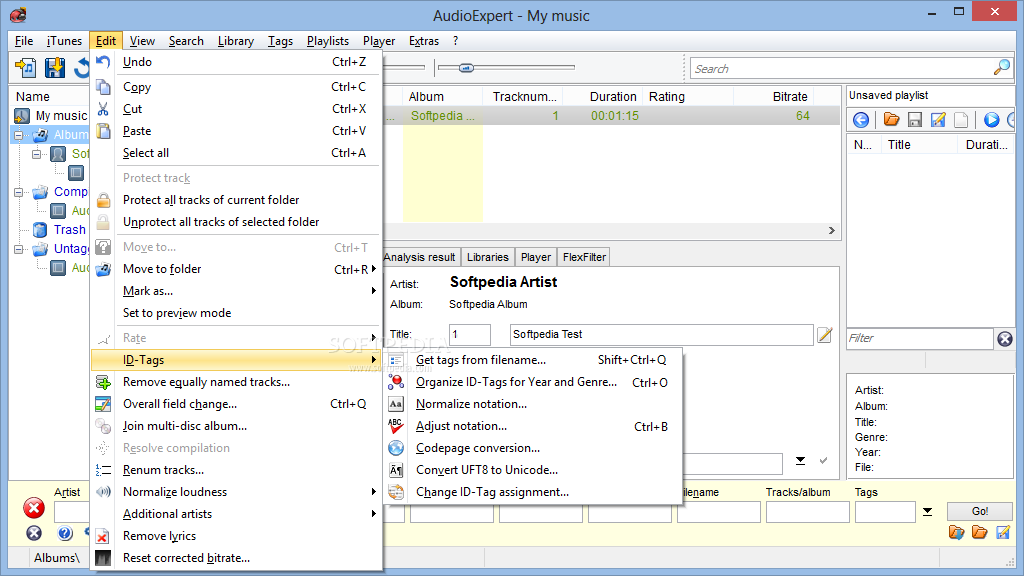Click the track list horizontal scroll right arrow
This screenshot has width=1024, height=576.
831,231
